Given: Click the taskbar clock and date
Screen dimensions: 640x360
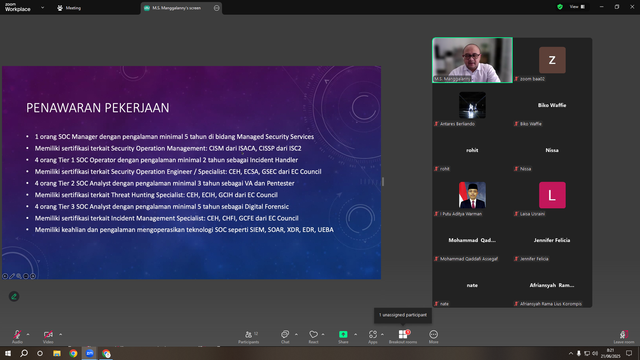Looking at the screenshot, I should 610,353.
